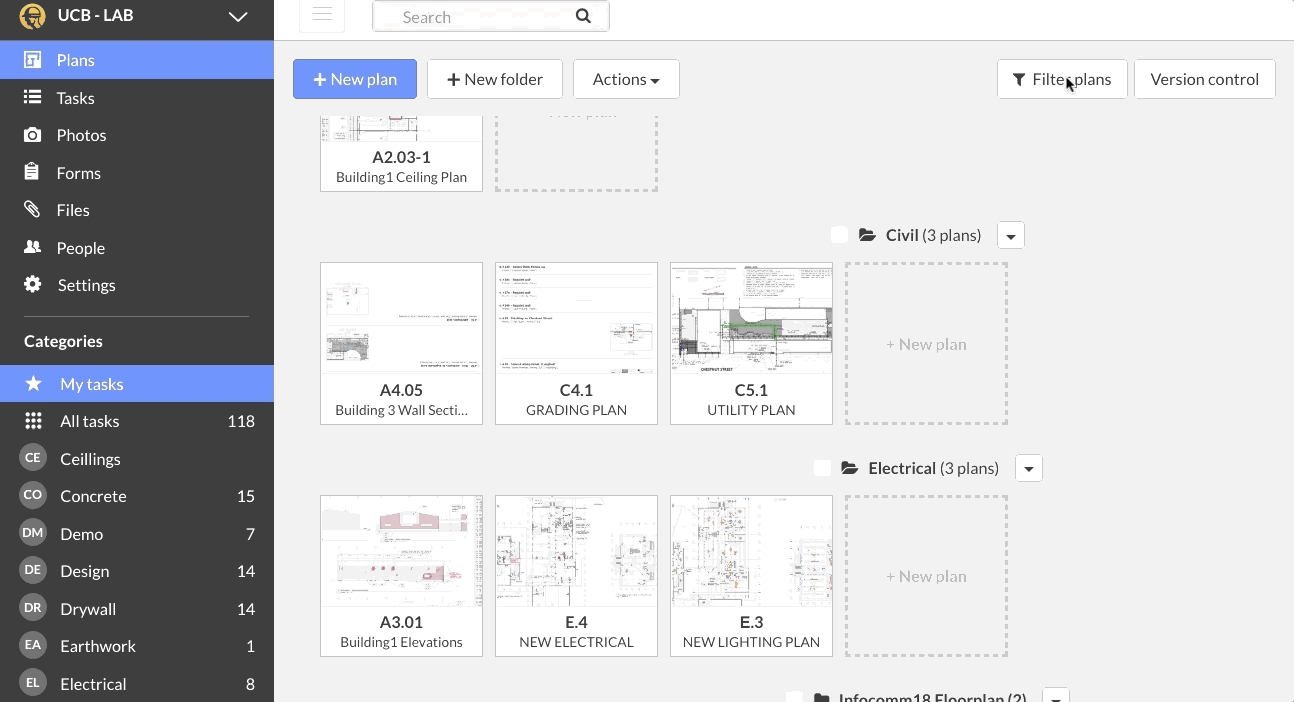Select the Forms clipboard icon
This screenshot has height=702, width=1294.
[33, 172]
